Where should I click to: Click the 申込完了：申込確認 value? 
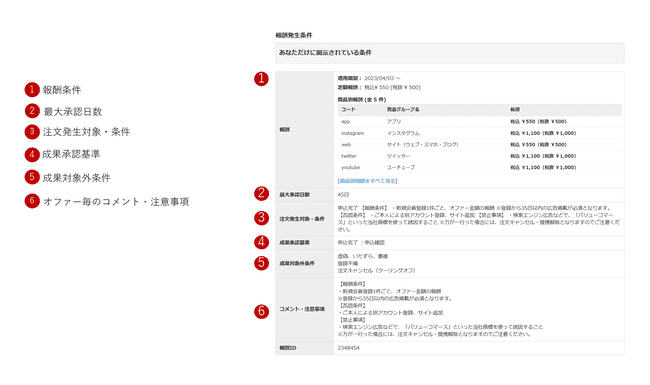(x=361, y=242)
